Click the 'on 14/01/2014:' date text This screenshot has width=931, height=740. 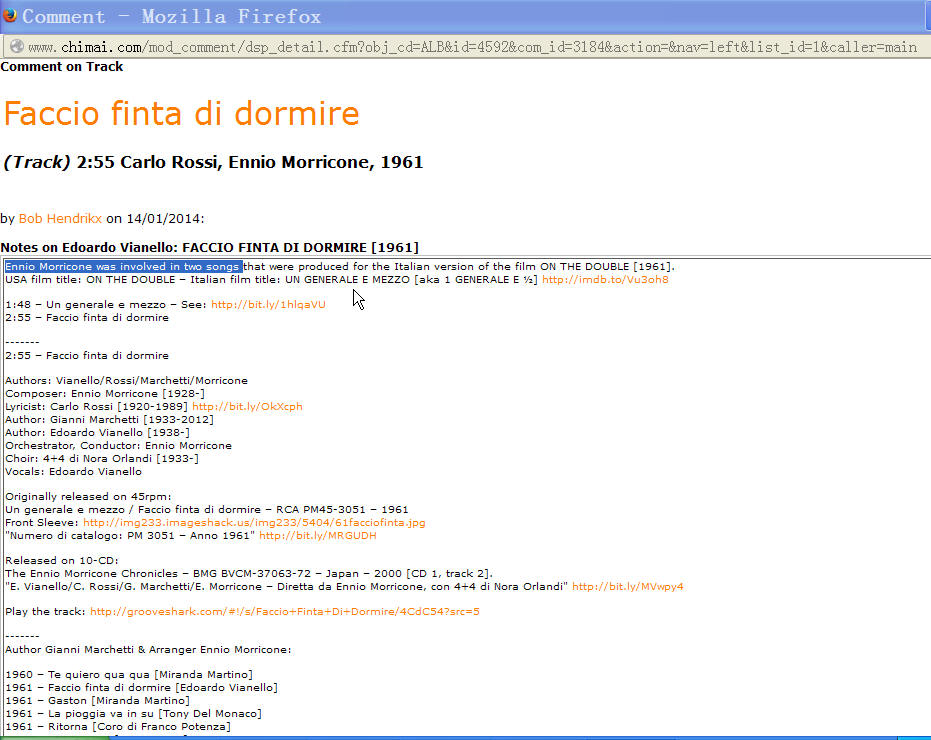[155, 219]
